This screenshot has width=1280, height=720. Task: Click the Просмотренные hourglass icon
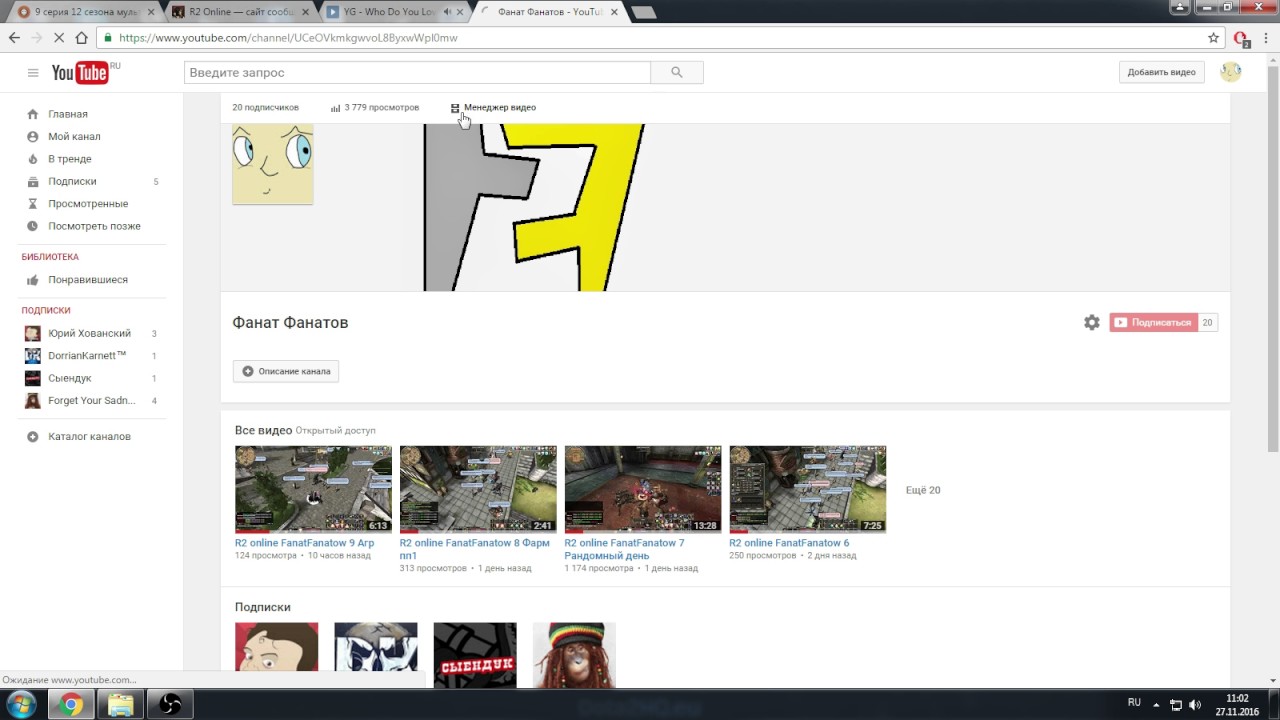point(33,204)
